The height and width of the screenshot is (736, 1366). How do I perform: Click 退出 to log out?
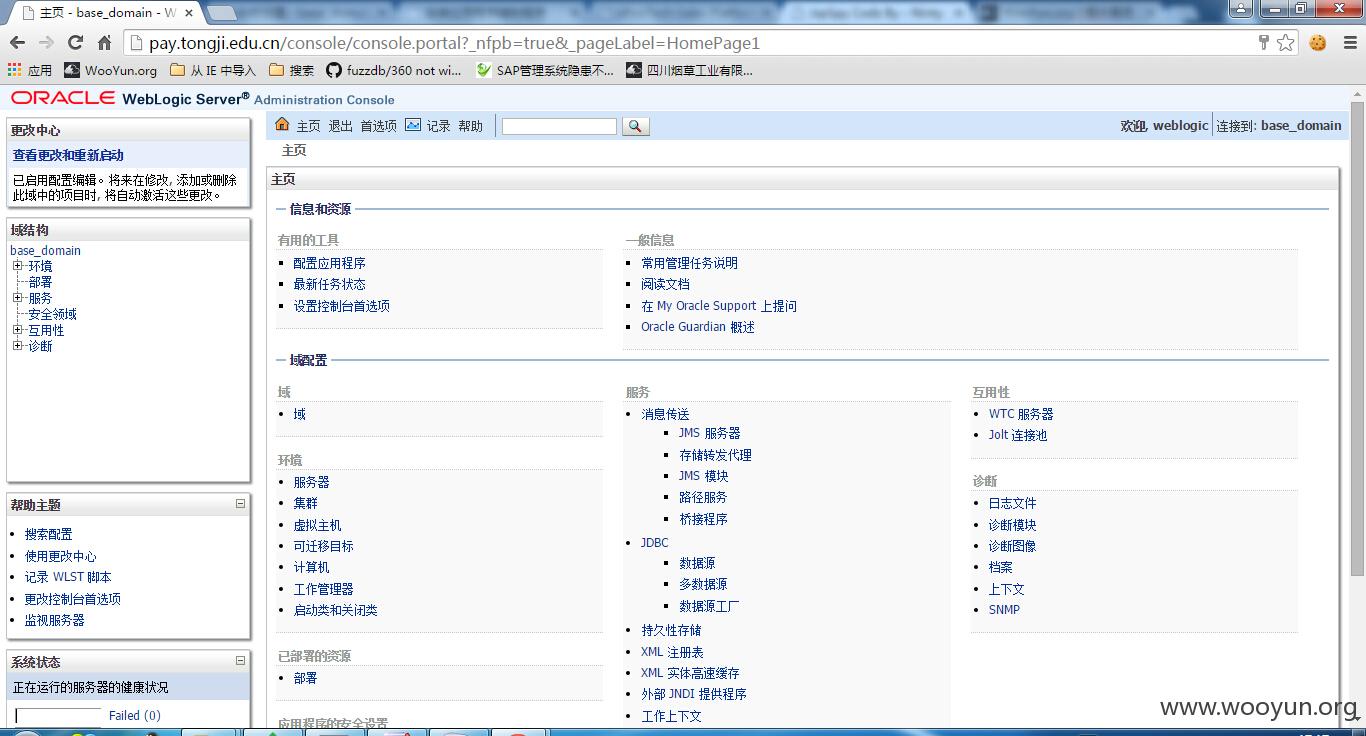coord(341,126)
